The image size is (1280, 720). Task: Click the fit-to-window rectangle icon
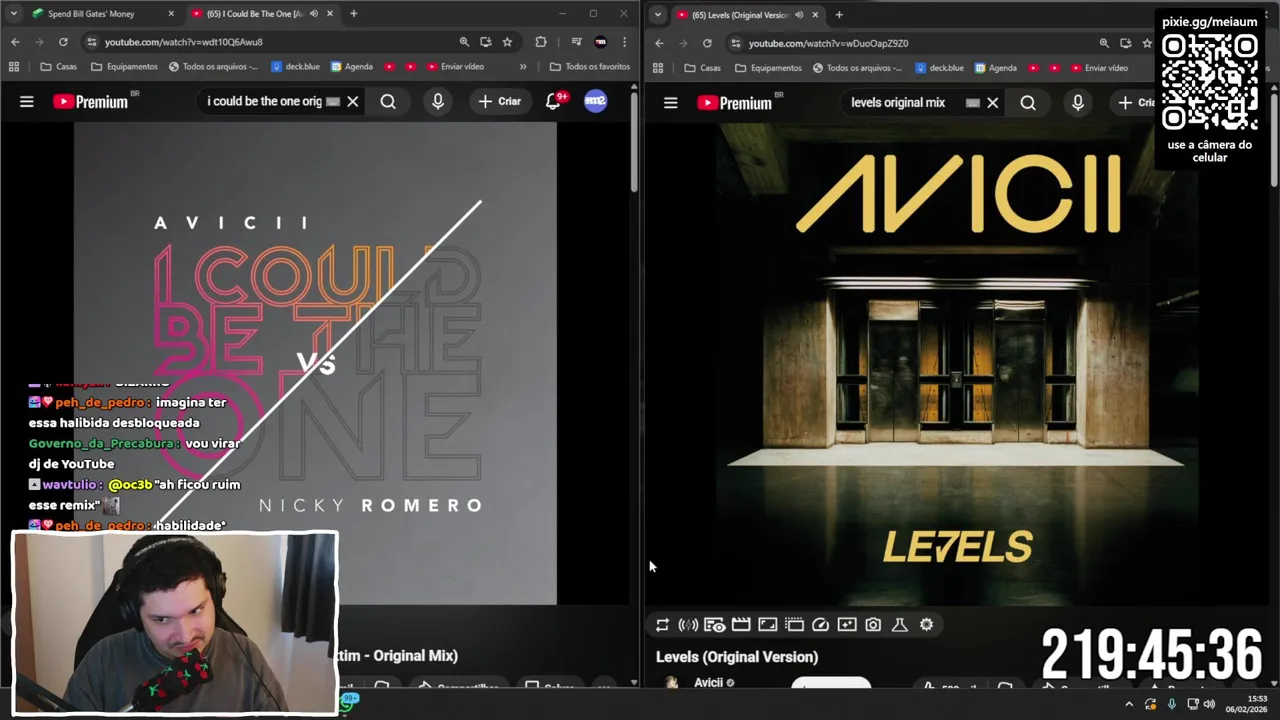[x=767, y=625]
